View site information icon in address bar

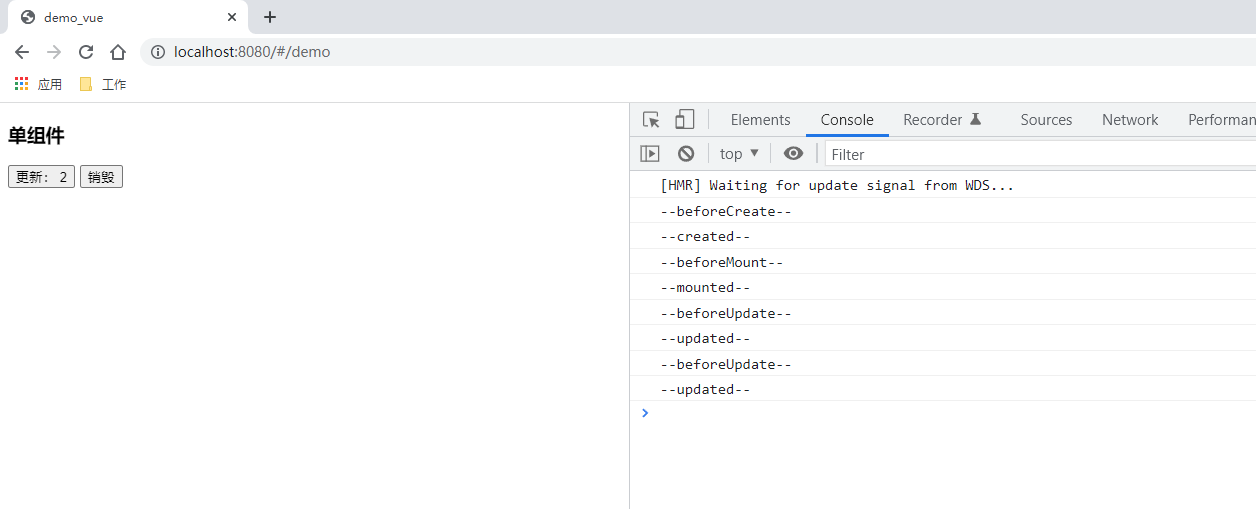click(158, 52)
